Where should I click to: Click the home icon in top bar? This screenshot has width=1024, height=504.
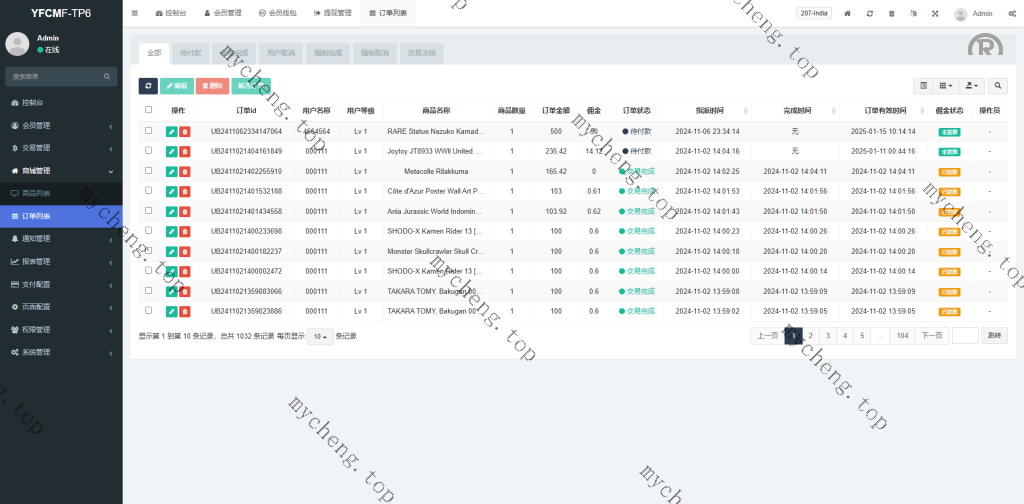(848, 13)
